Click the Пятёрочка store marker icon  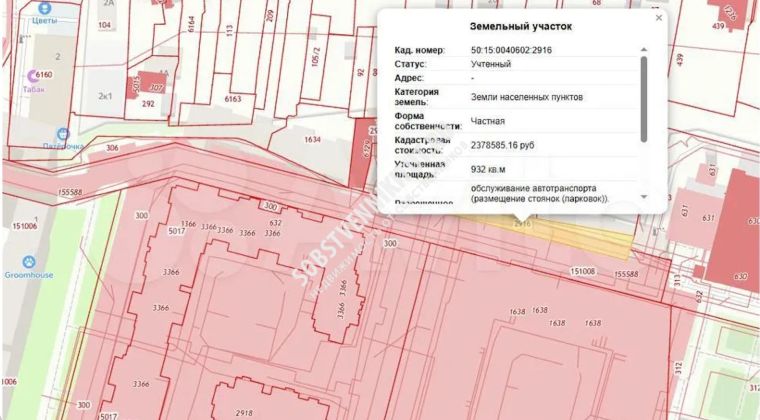[x=63, y=133]
